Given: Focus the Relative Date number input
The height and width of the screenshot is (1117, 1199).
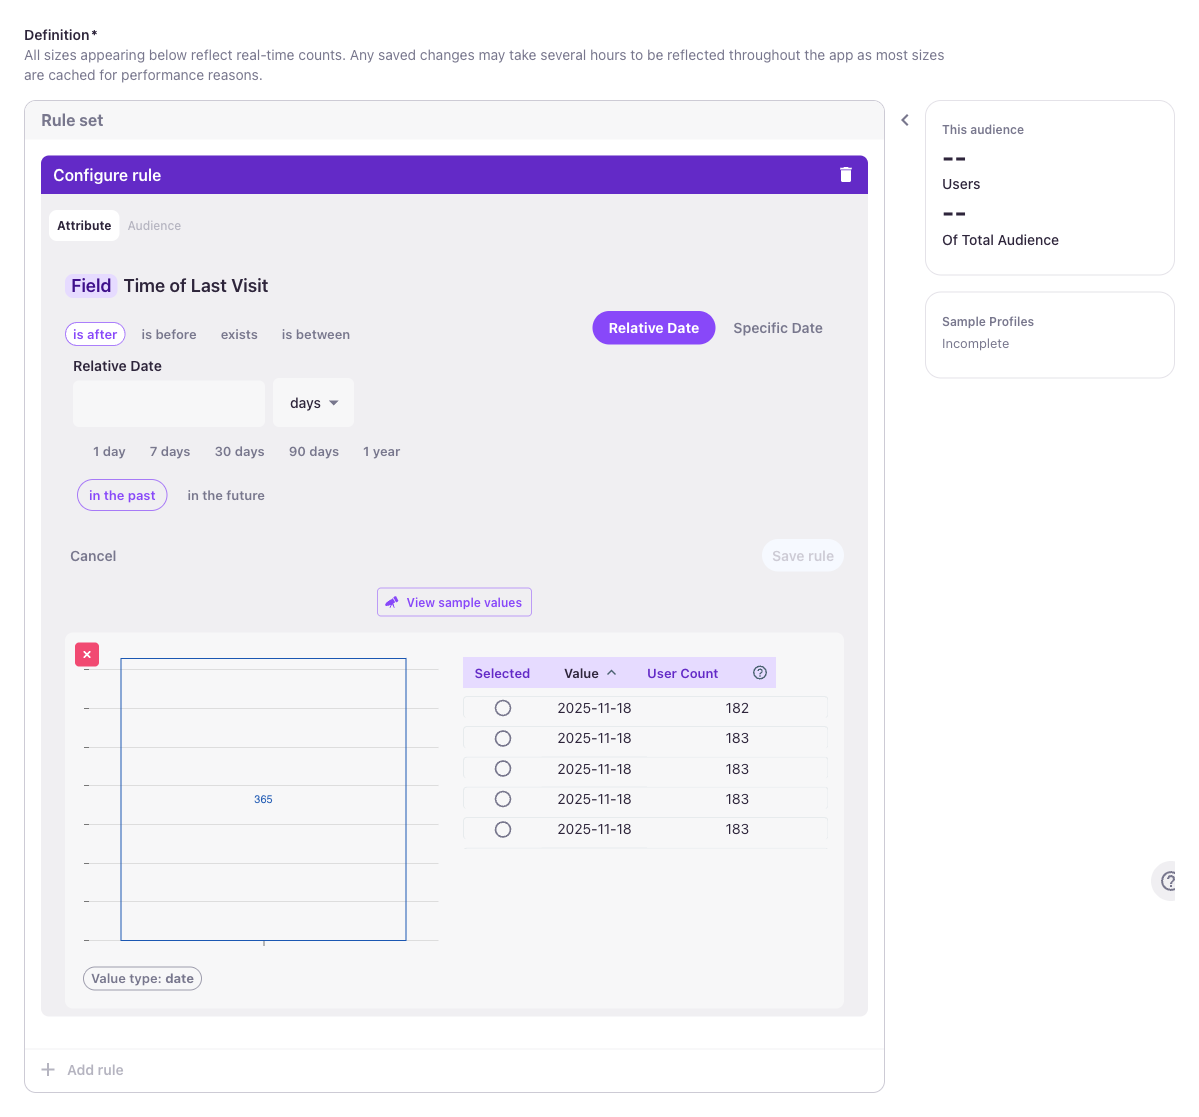Looking at the screenshot, I should coord(169,404).
